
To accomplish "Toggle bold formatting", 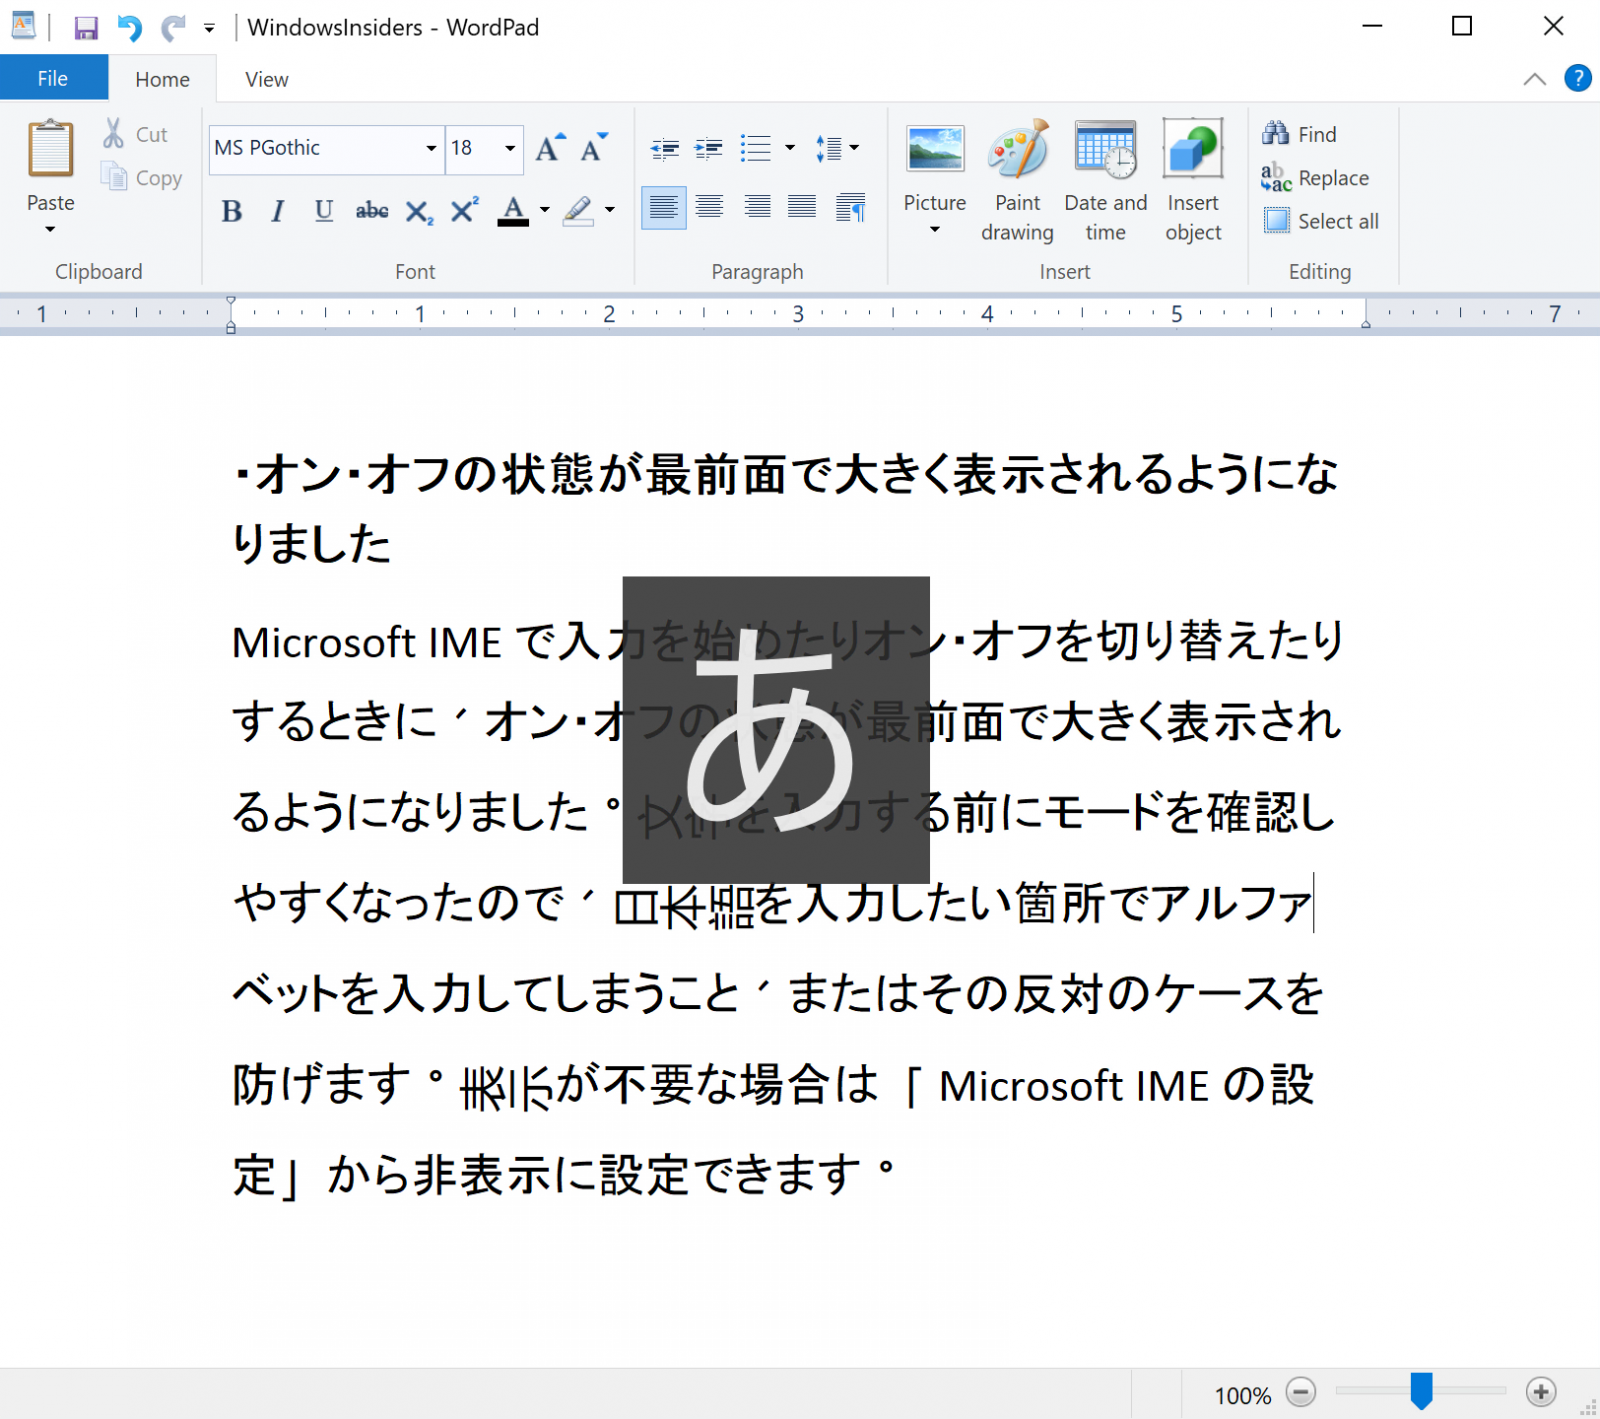I will pos(232,211).
